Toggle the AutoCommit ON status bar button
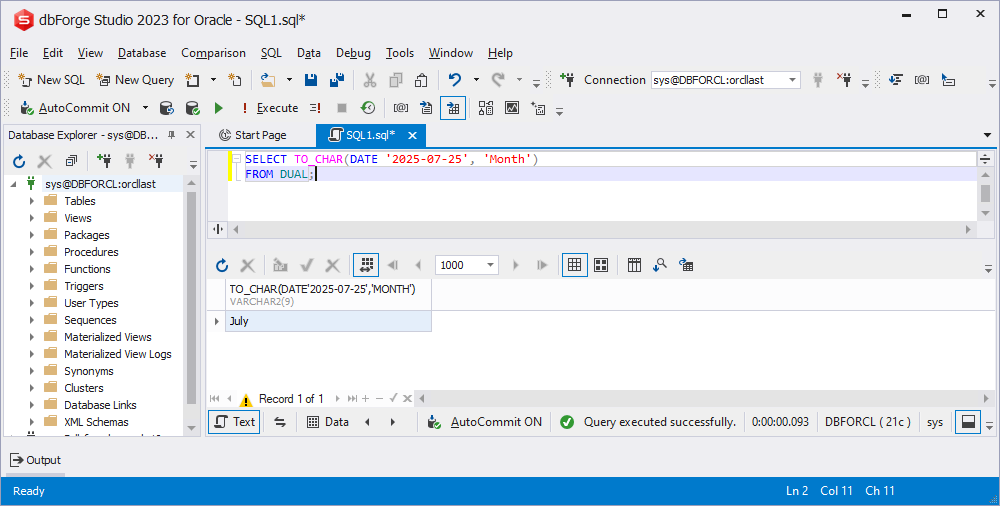This screenshot has width=1000, height=506. click(x=485, y=422)
